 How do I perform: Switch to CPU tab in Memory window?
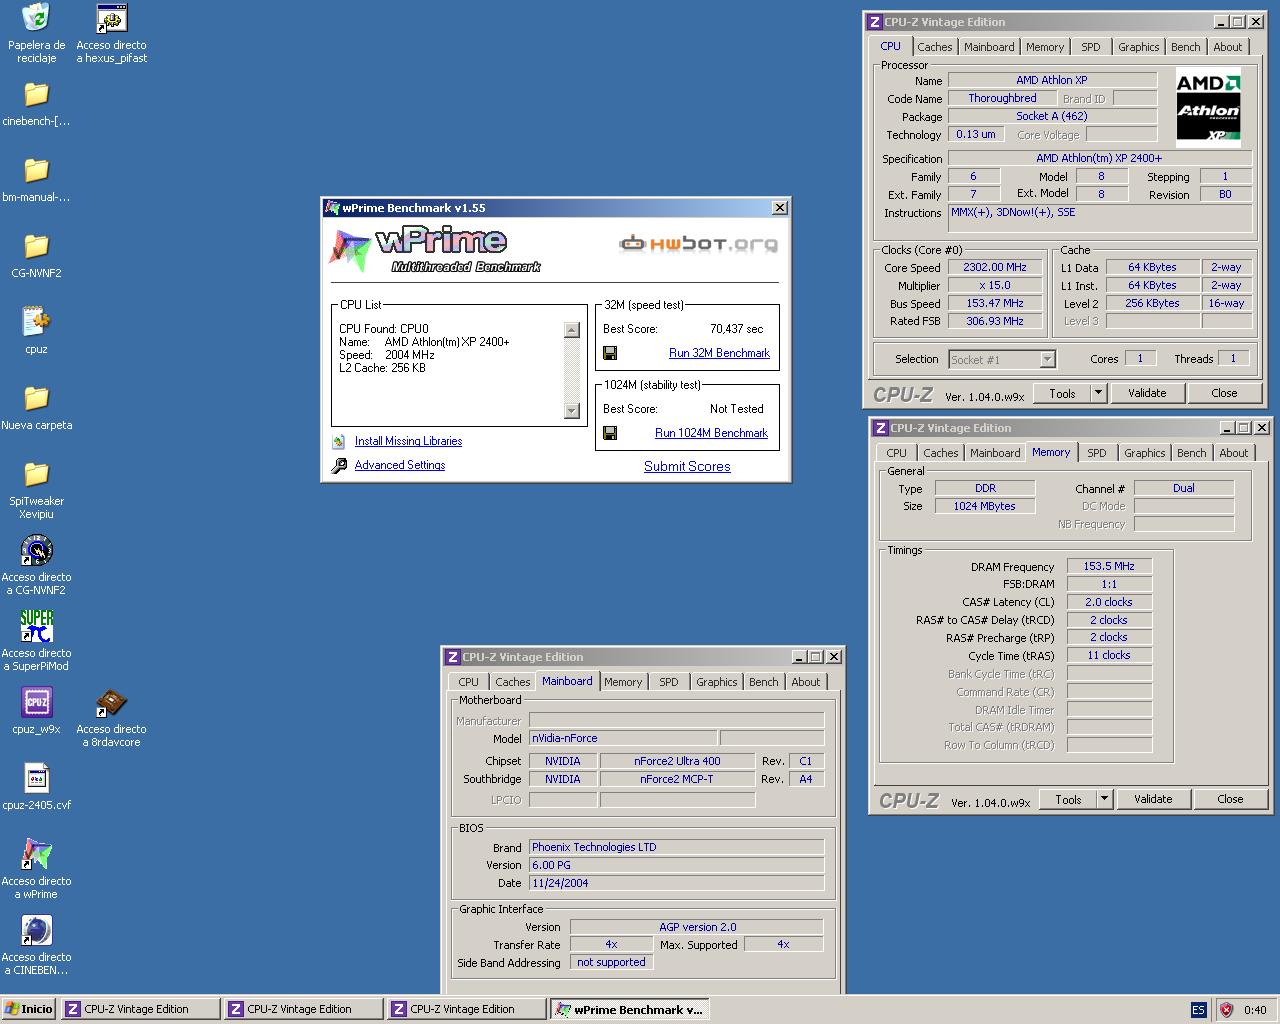(x=896, y=453)
